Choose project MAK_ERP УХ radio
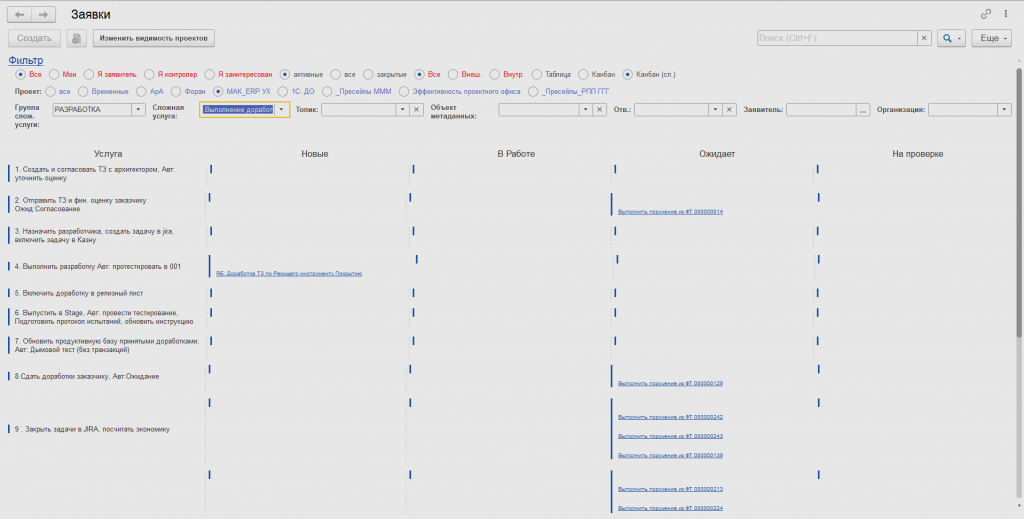 (x=218, y=91)
